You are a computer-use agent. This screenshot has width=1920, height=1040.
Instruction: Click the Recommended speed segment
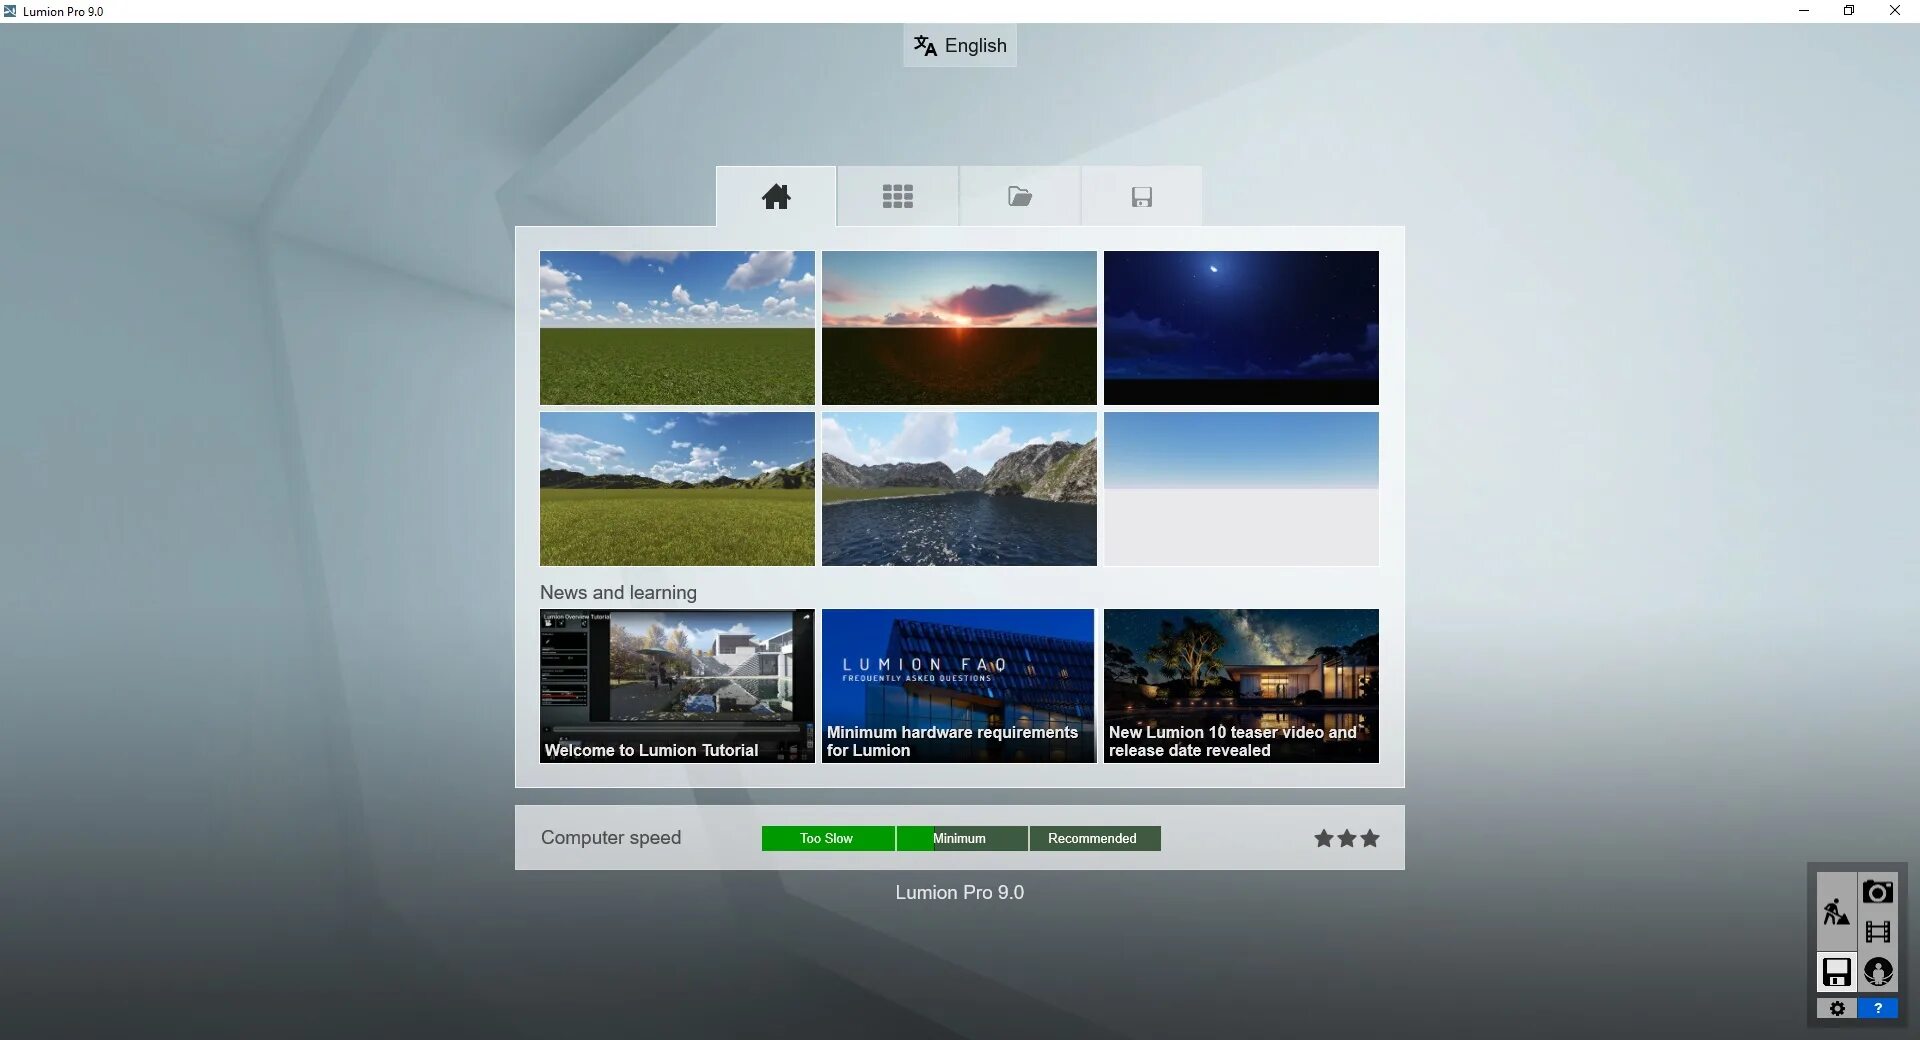pos(1095,838)
